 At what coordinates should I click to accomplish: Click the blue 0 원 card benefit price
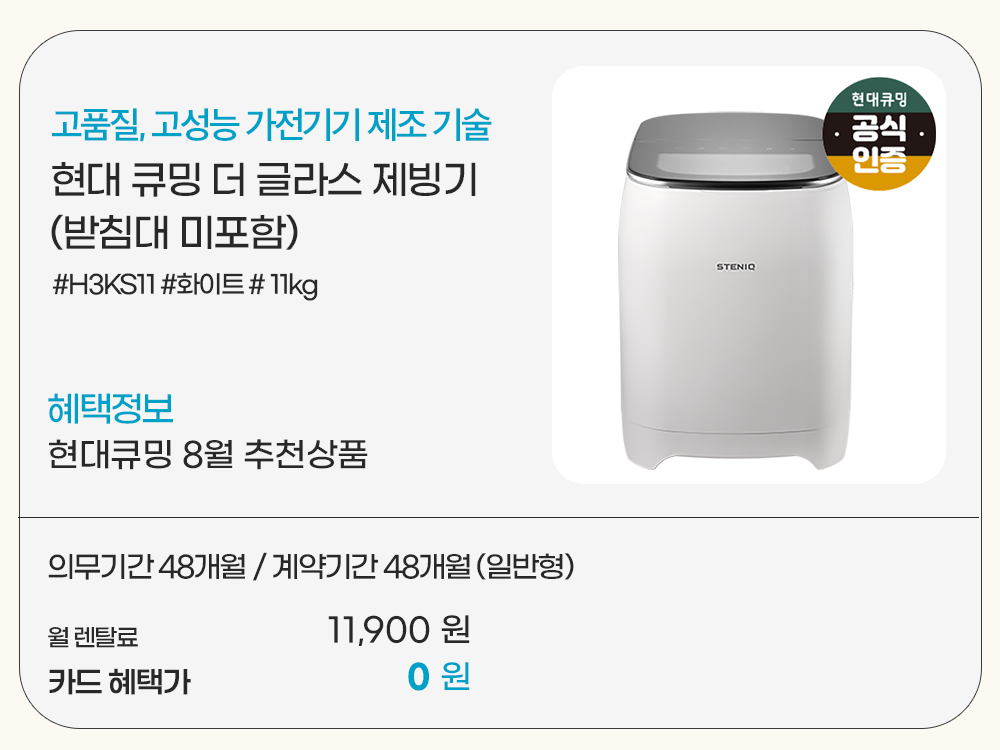(438, 678)
